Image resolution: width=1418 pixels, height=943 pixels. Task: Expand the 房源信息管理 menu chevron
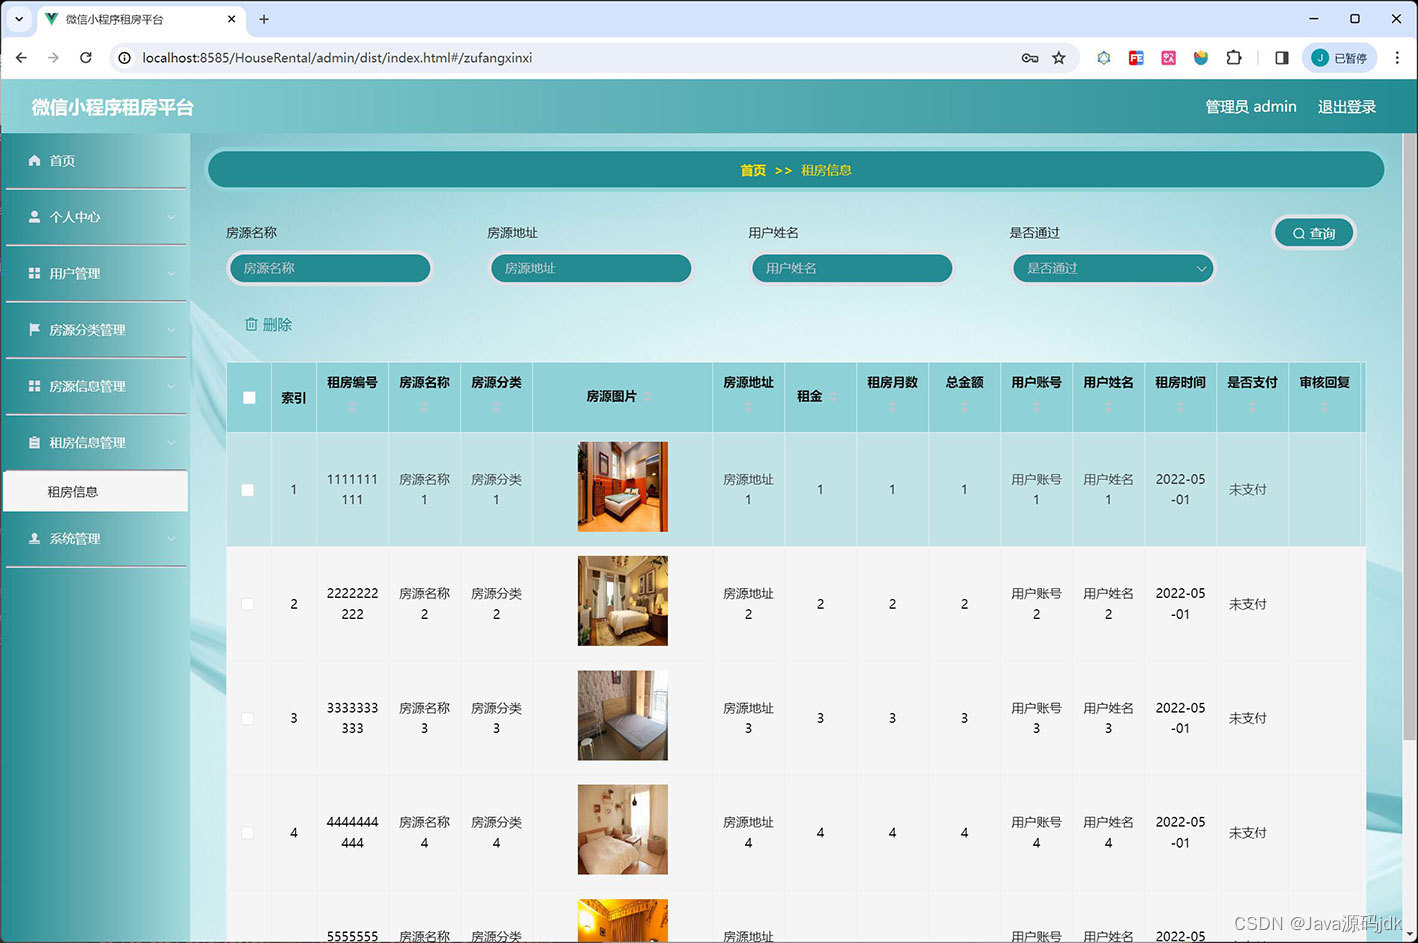[171, 386]
